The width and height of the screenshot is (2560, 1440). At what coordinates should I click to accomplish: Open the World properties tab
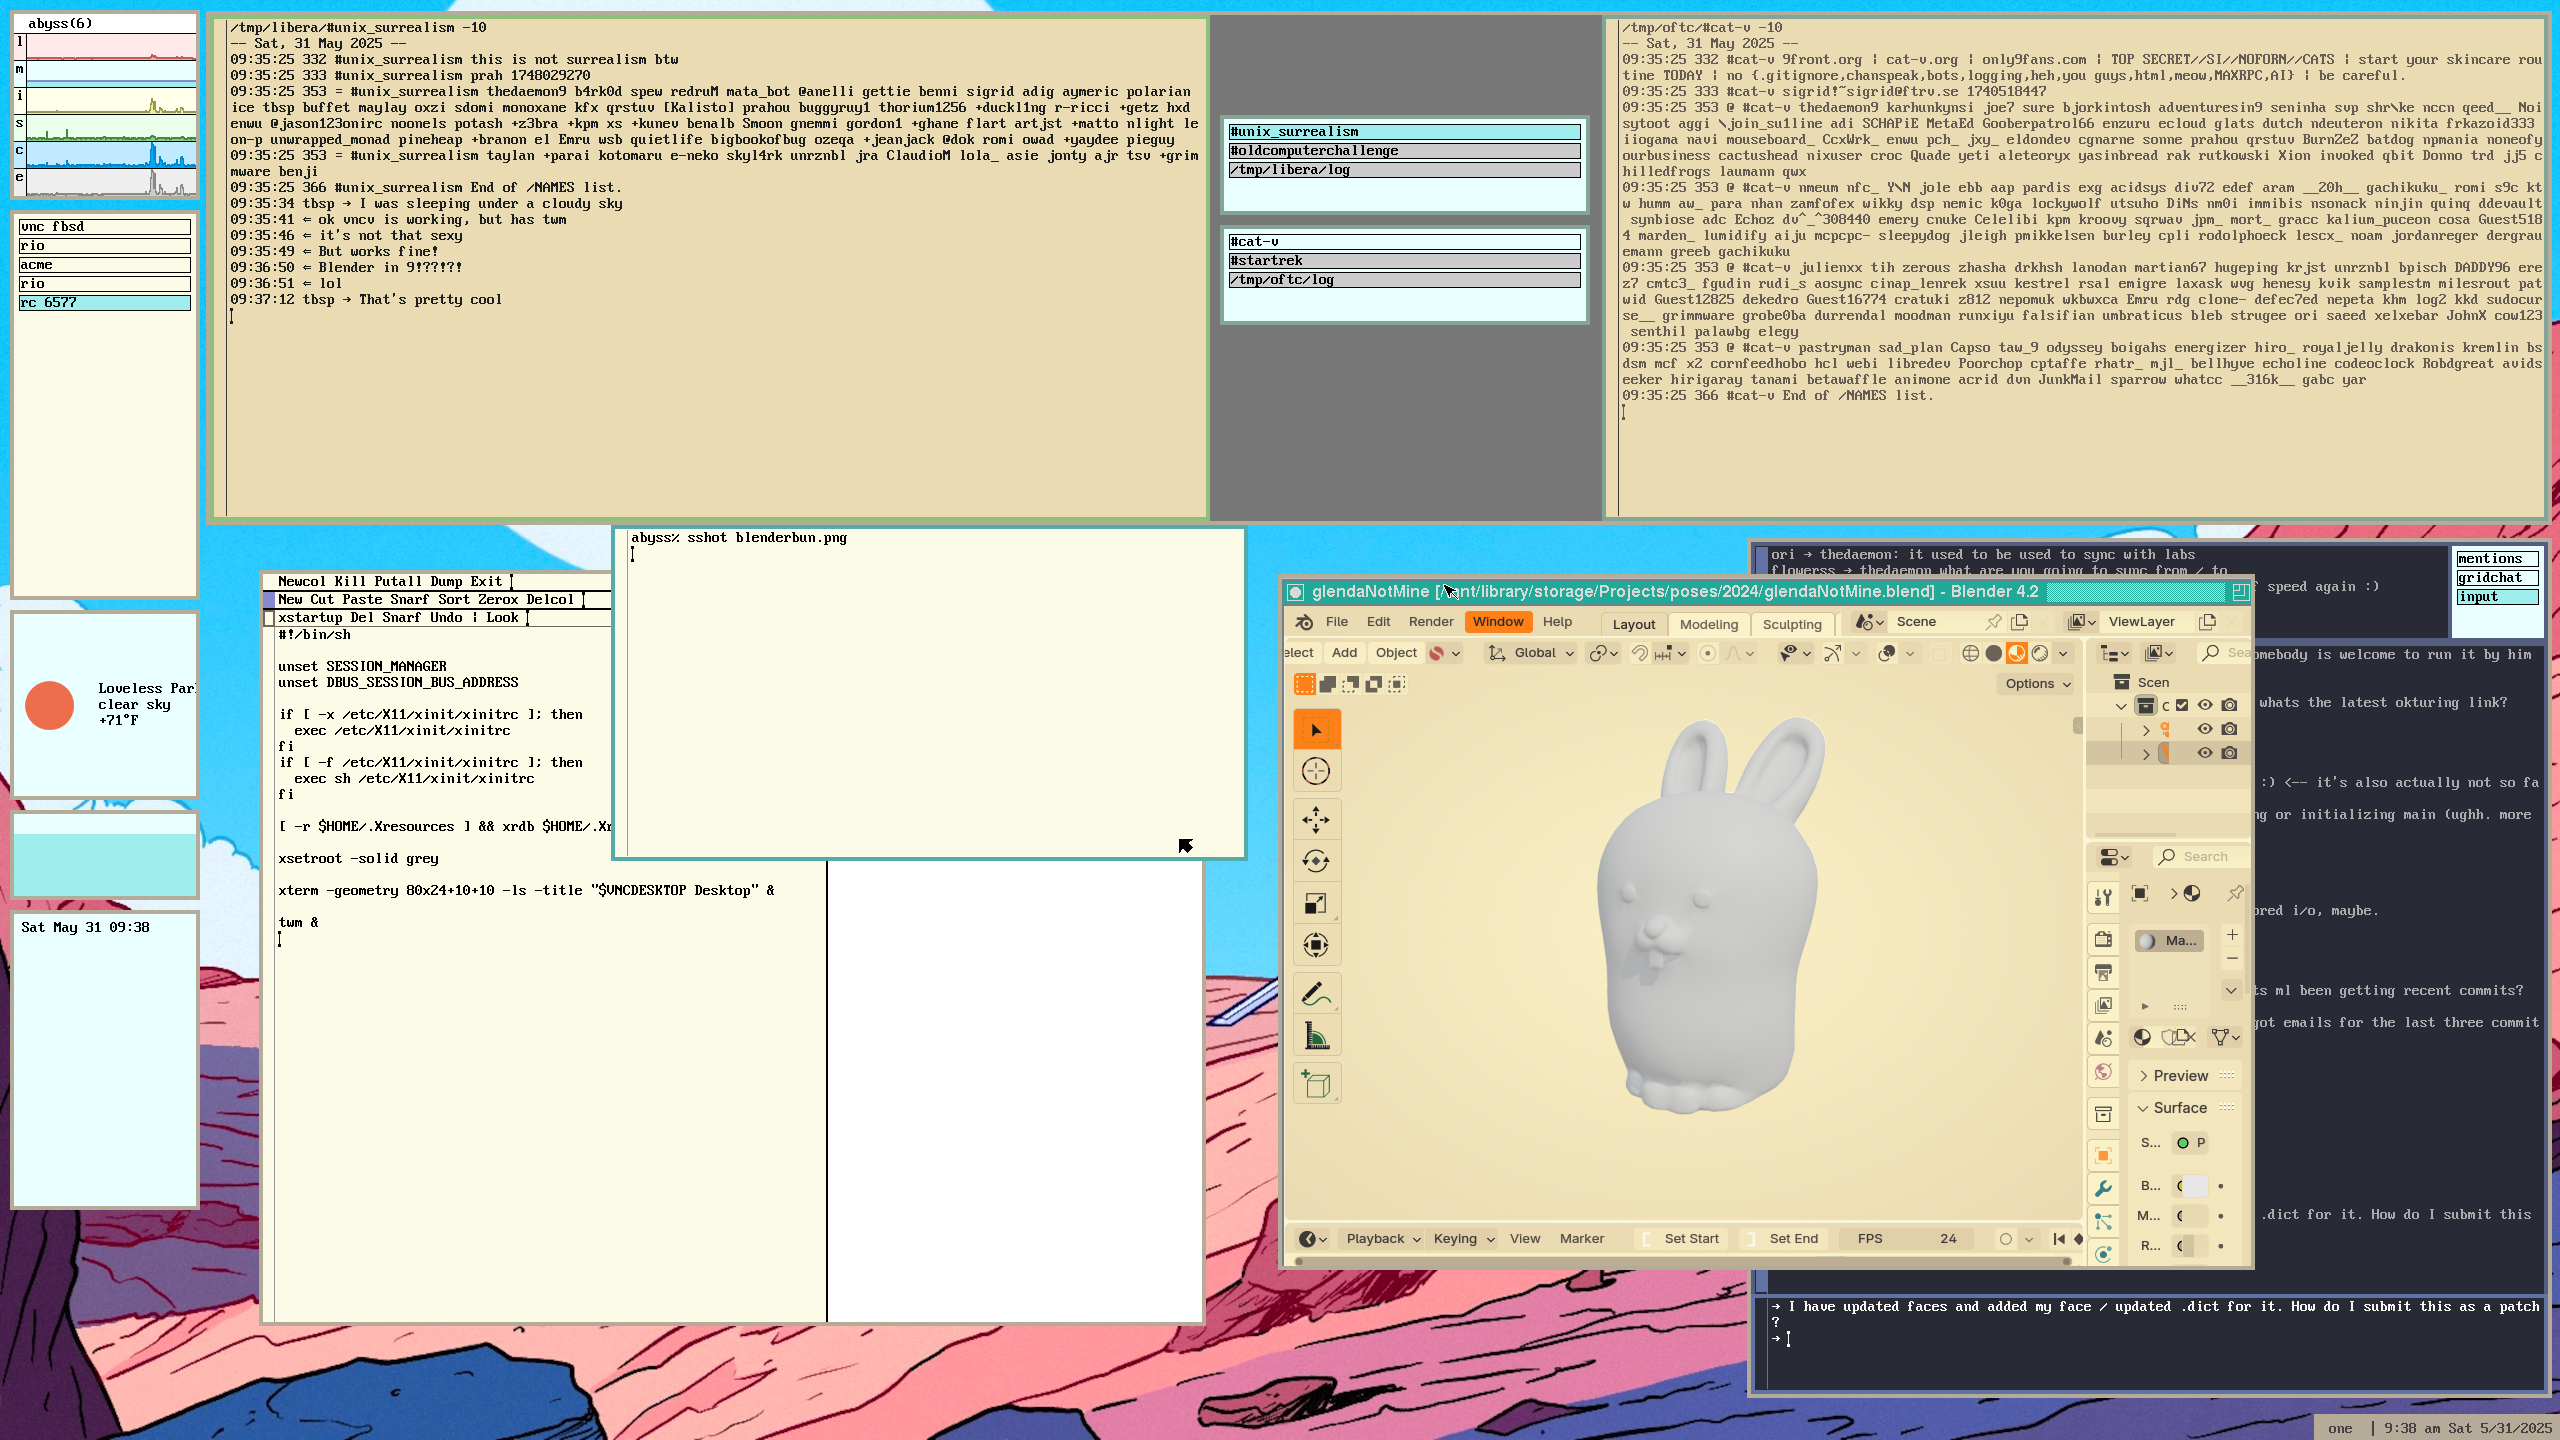click(x=2103, y=1072)
